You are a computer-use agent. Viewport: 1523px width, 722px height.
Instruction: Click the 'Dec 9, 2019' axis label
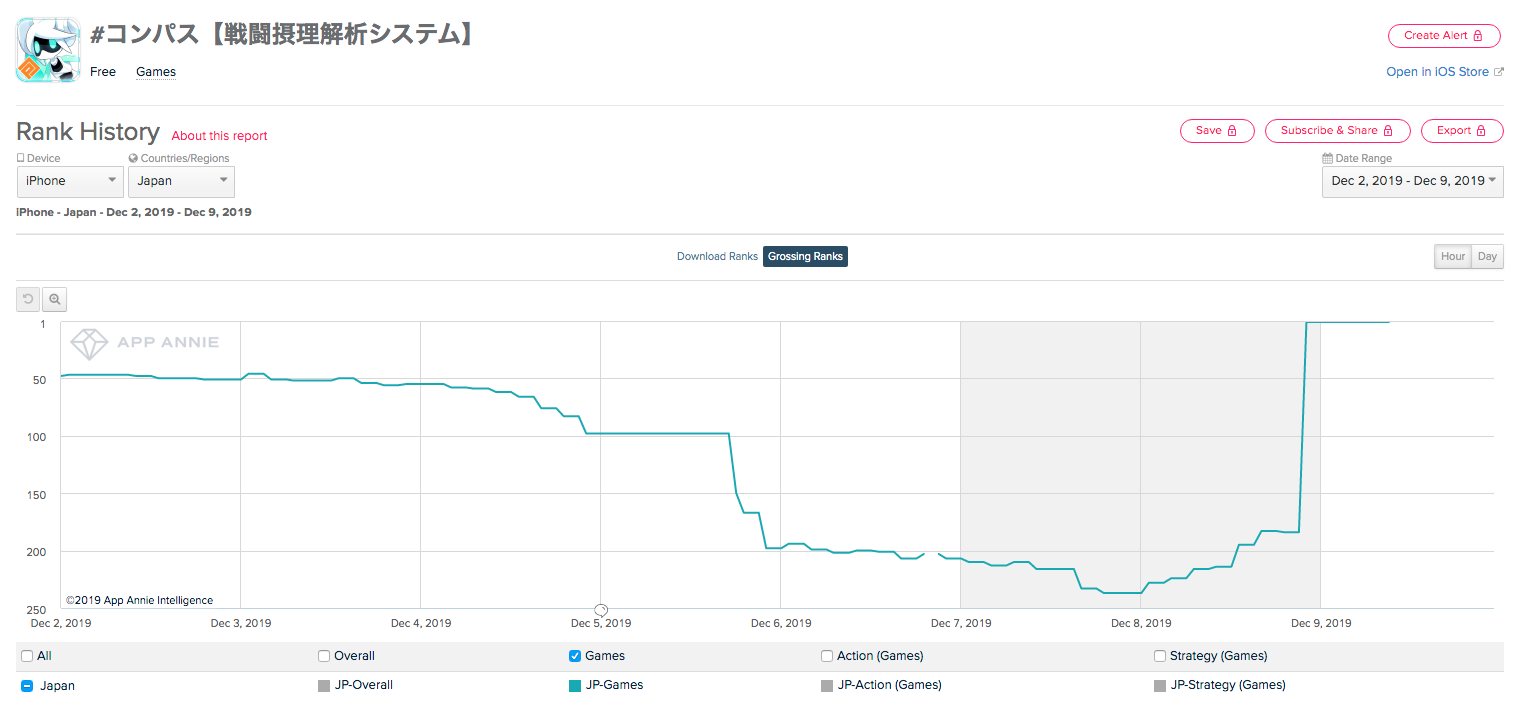coord(1321,623)
